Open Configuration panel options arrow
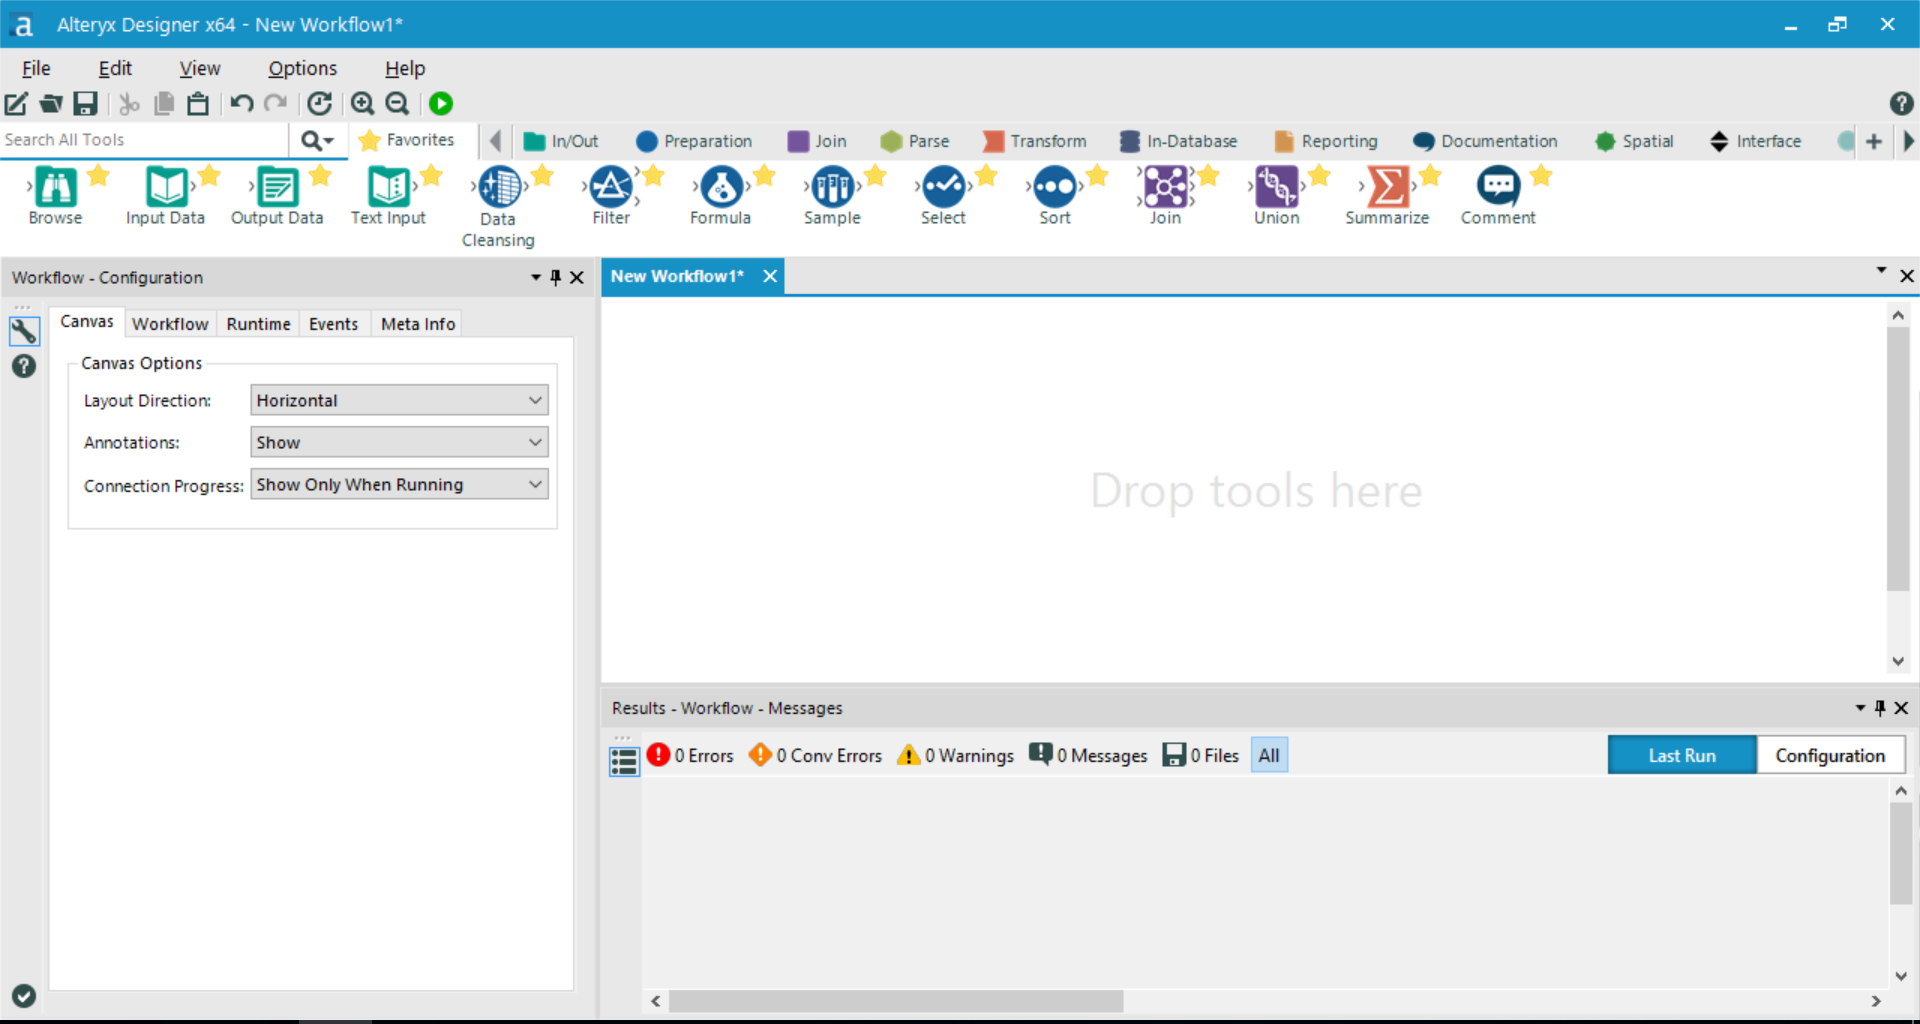Image resolution: width=1920 pixels, height=1024 pixels. click(536, 277)
